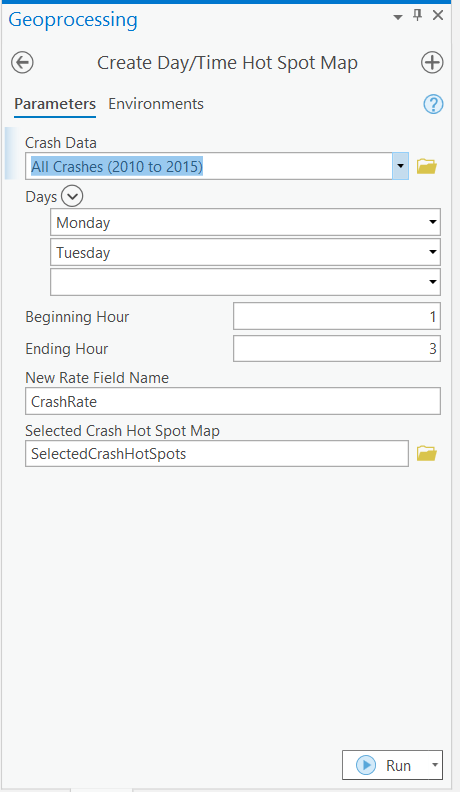The height and width of the screenshot is (792, 460).
Task: Open Geoprocessing pane options menu arrow
Action: click(398, 17)
